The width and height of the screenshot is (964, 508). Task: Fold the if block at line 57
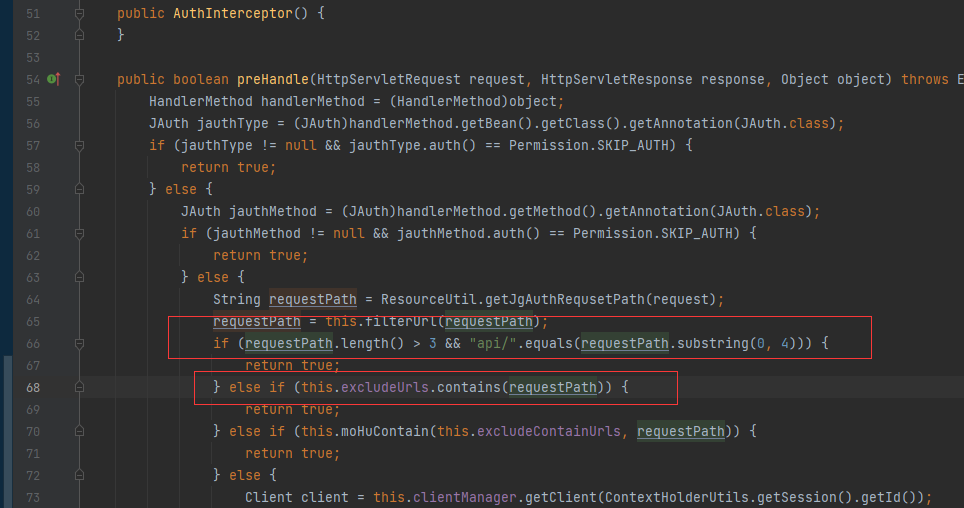click(x=79, y=145)
